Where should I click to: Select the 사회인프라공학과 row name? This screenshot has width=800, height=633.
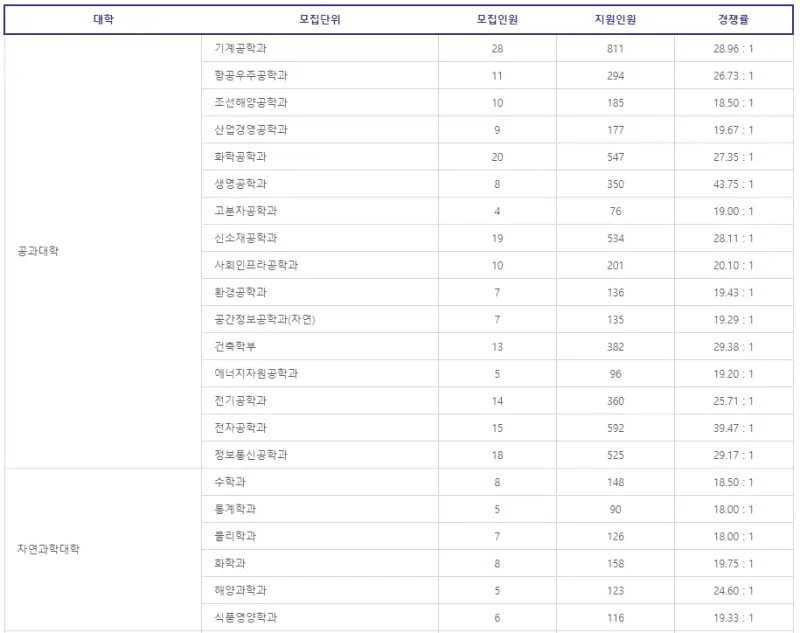point(256,265)
